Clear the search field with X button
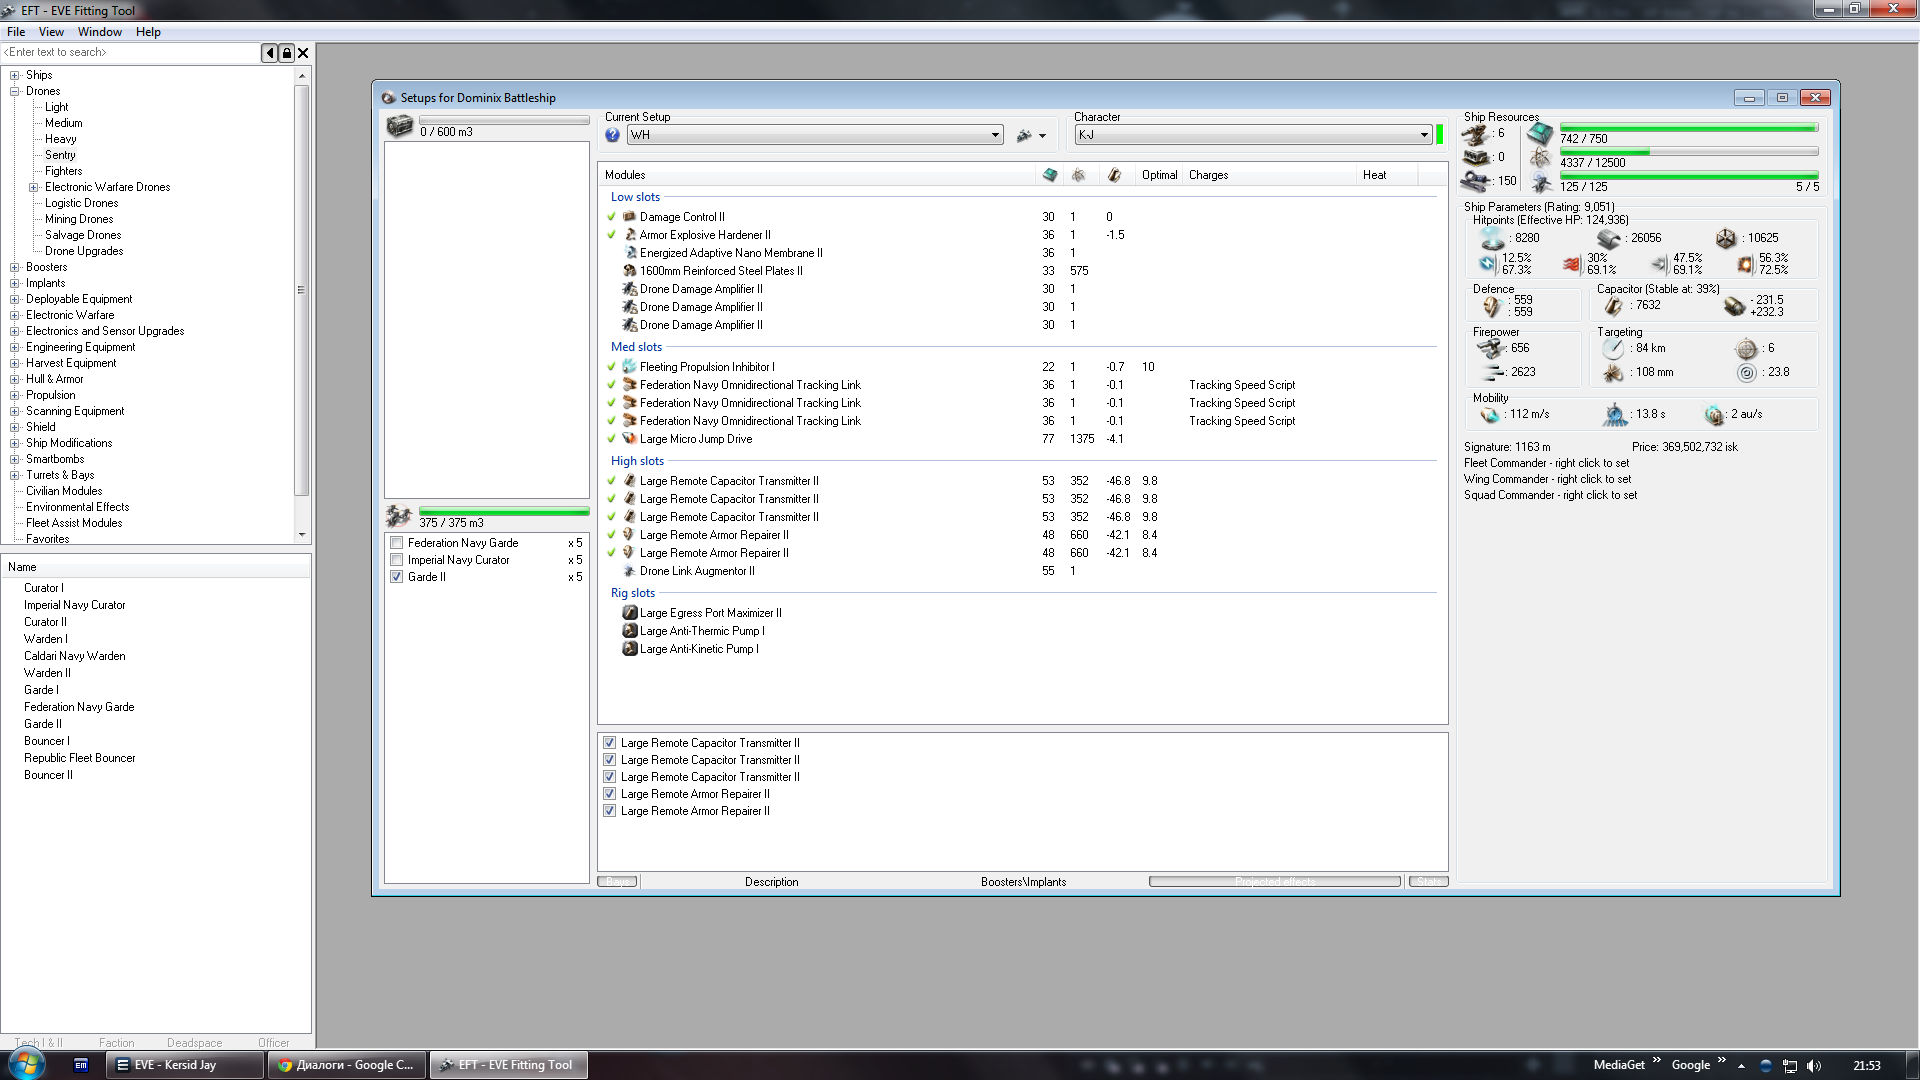The image size is (1920, 1080). pyautogui.click(x=303, y=53)
